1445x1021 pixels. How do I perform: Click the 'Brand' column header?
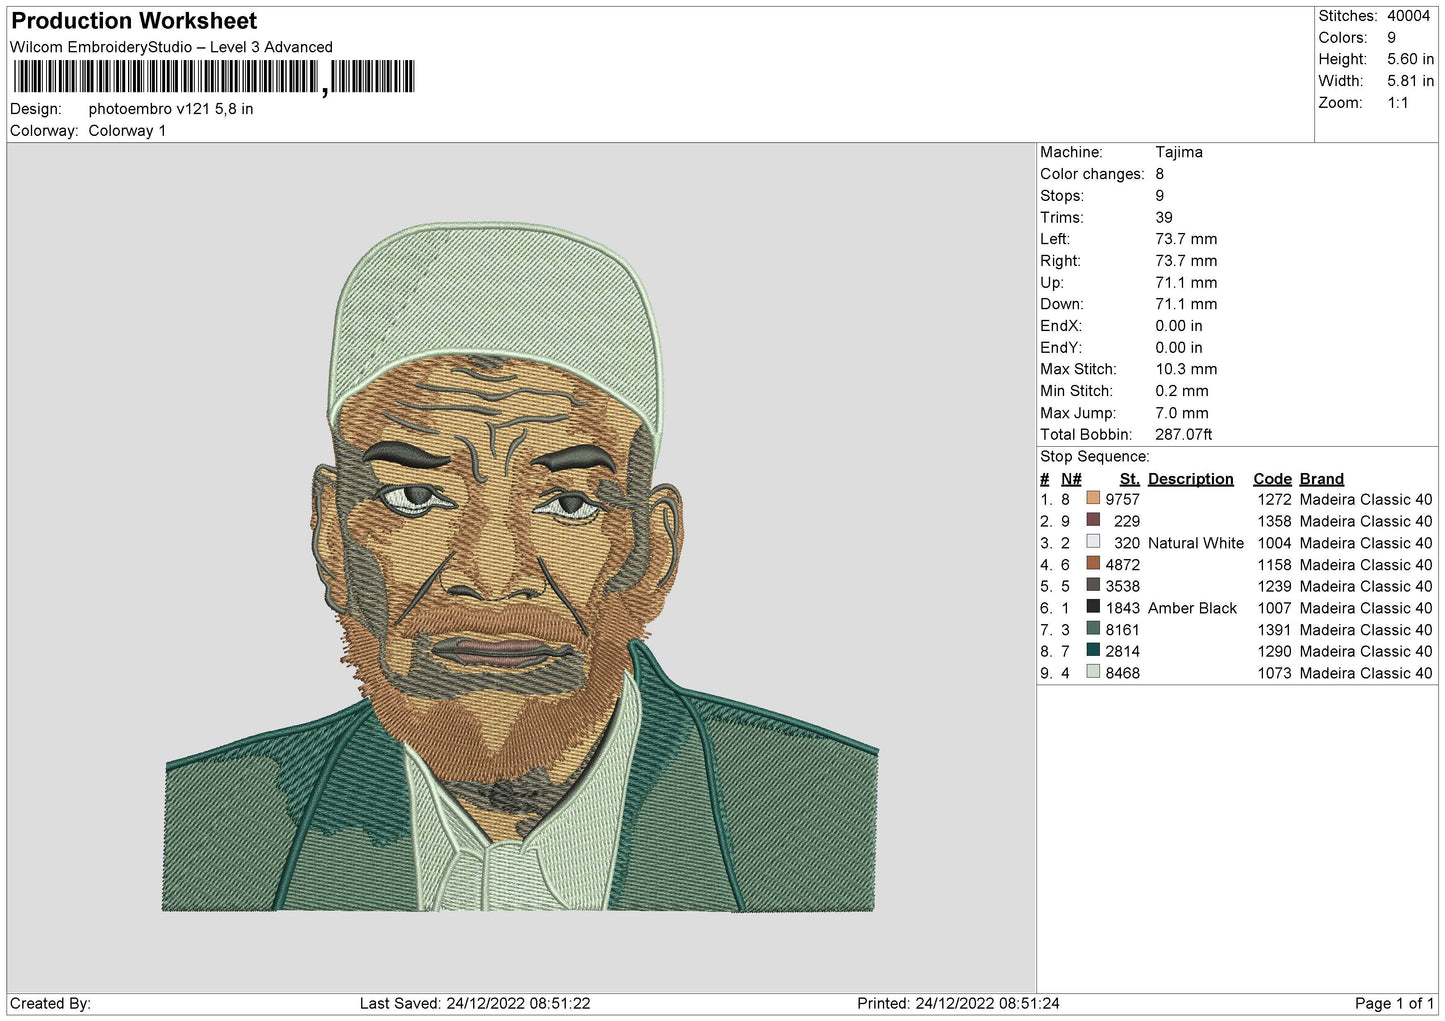[x=1322, y=479]
